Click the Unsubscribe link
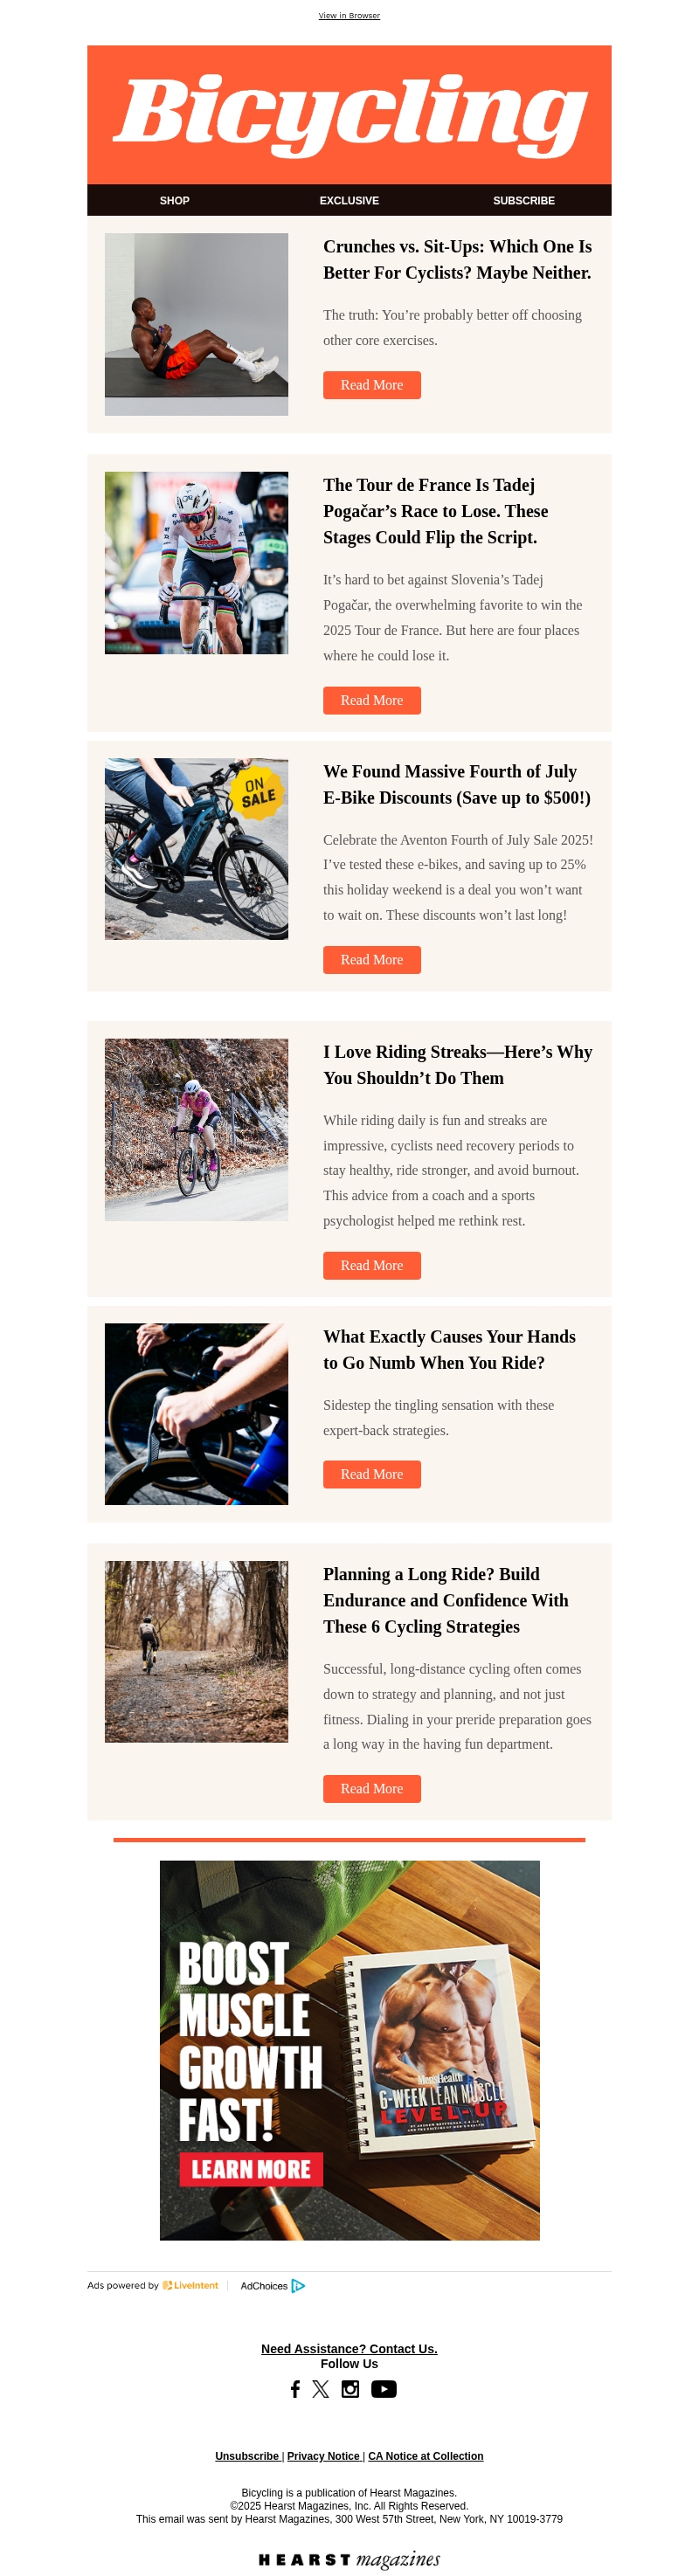 [x=247, y=2456]
